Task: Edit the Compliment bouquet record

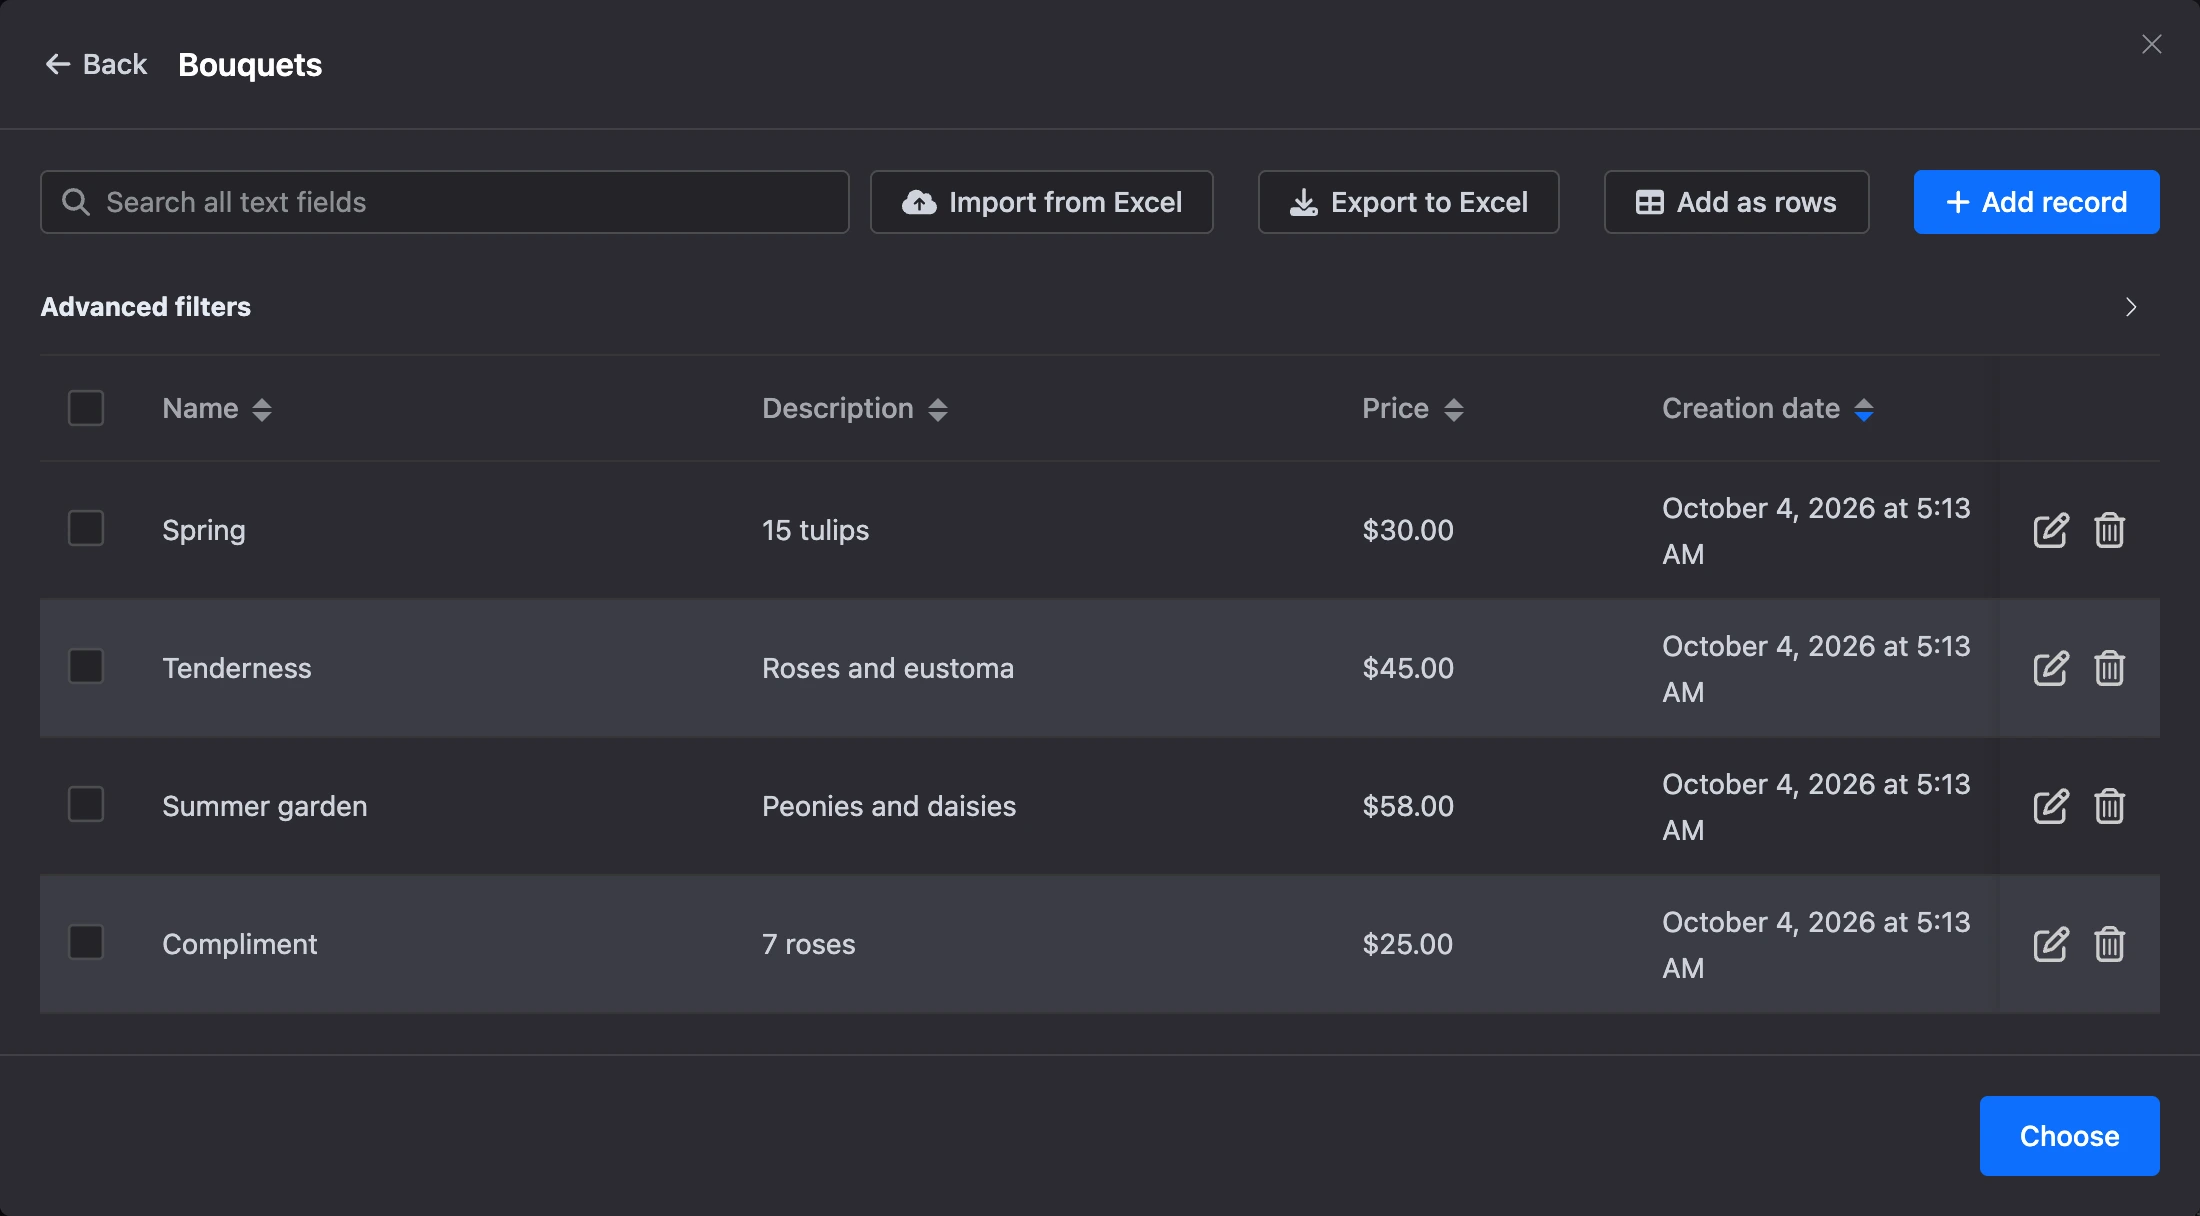Action: 2051,944
